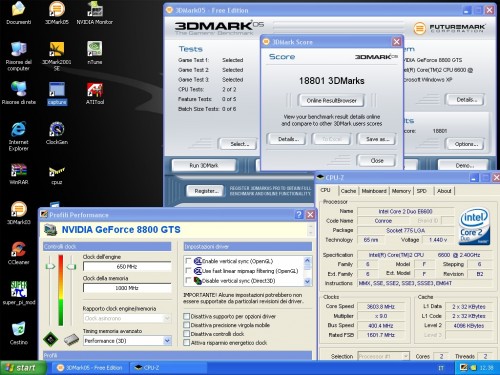This screenshot has width=500, height=375.
Task: Click the Futuremark logo in 3DMark05
Action: click(449, 28)
